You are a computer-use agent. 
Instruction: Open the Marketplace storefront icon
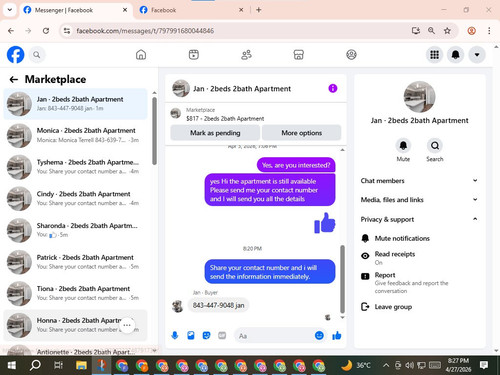point(299,55)
